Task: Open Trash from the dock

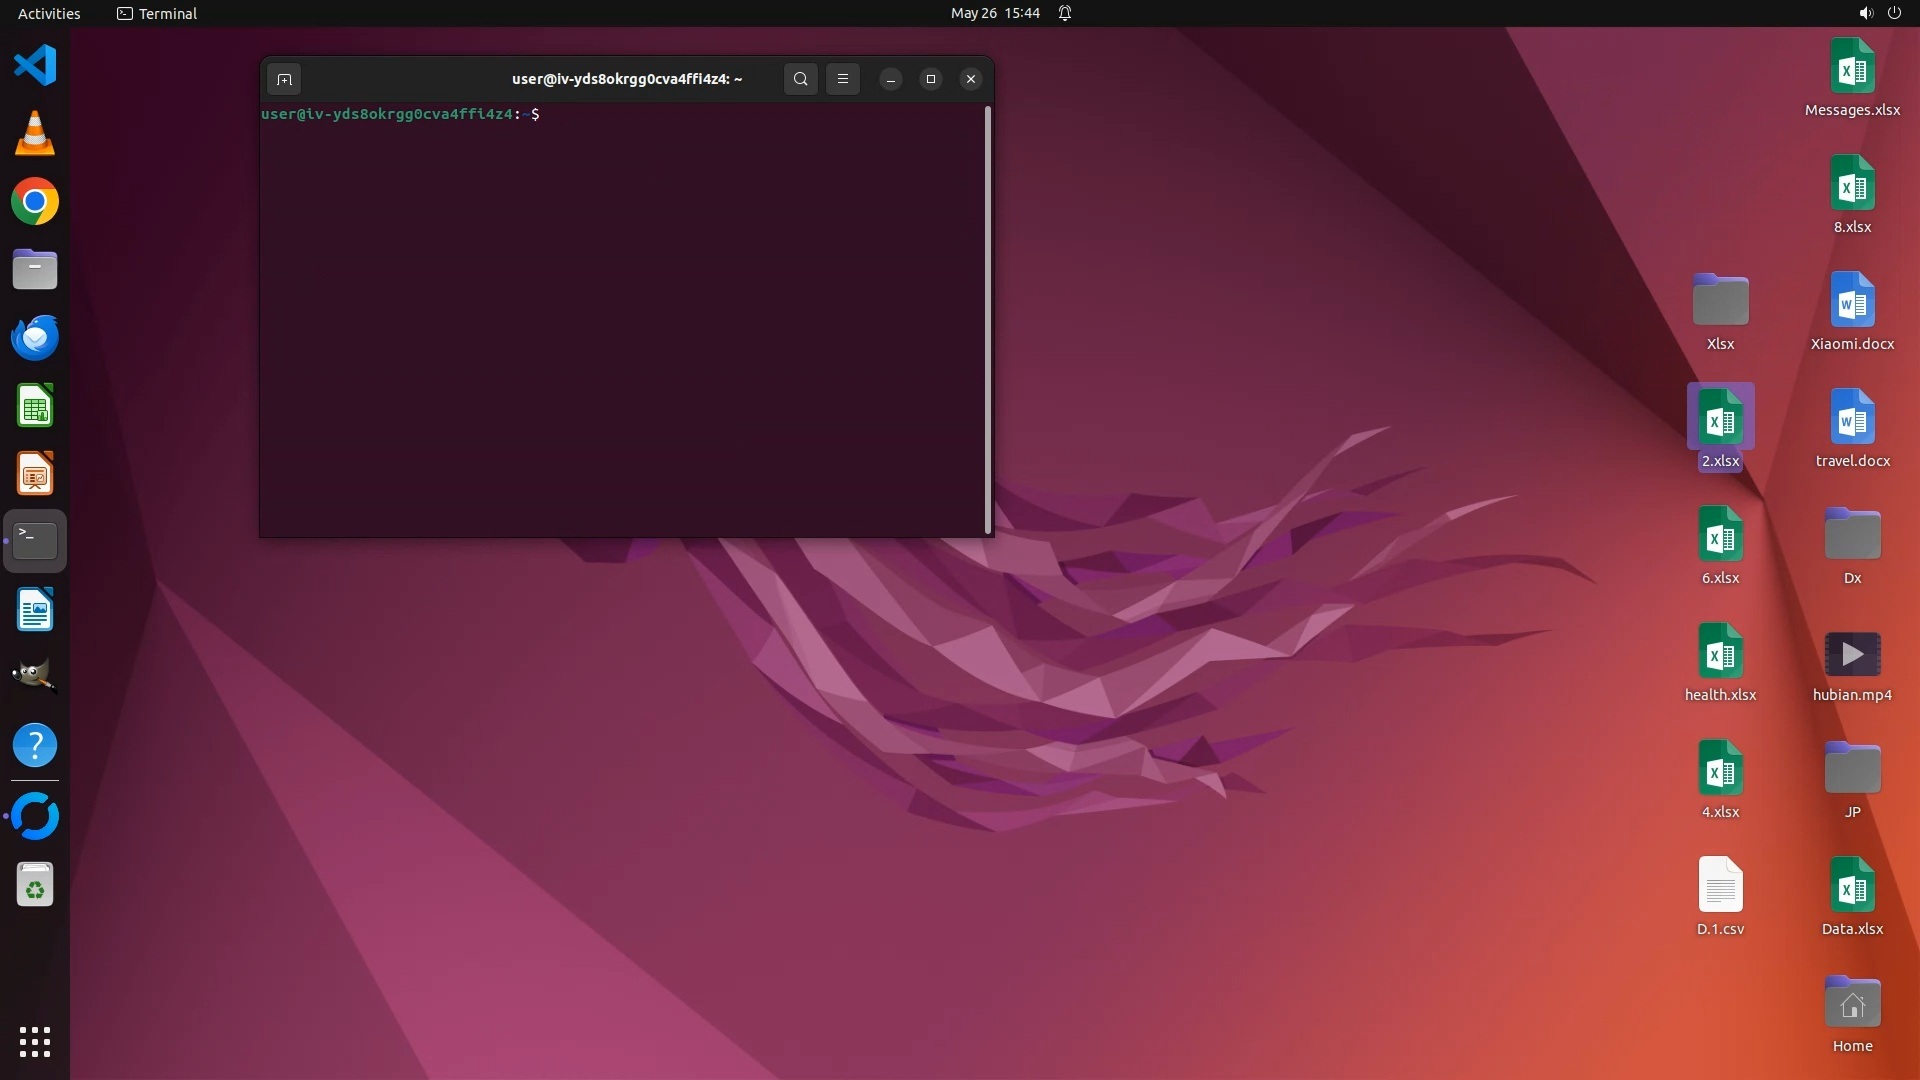Action: pyautogui.click(x=35, y=885)
